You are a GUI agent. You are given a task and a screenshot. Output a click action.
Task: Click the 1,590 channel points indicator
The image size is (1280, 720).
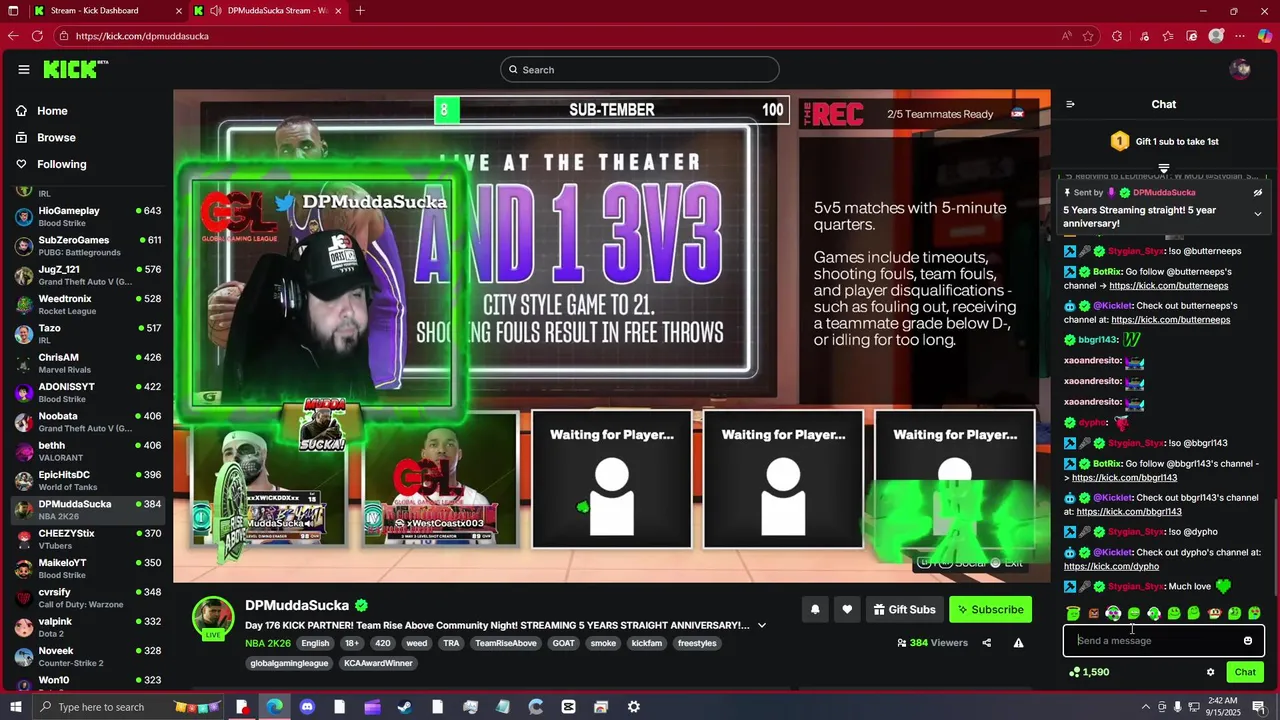[x=1089, y=672]
